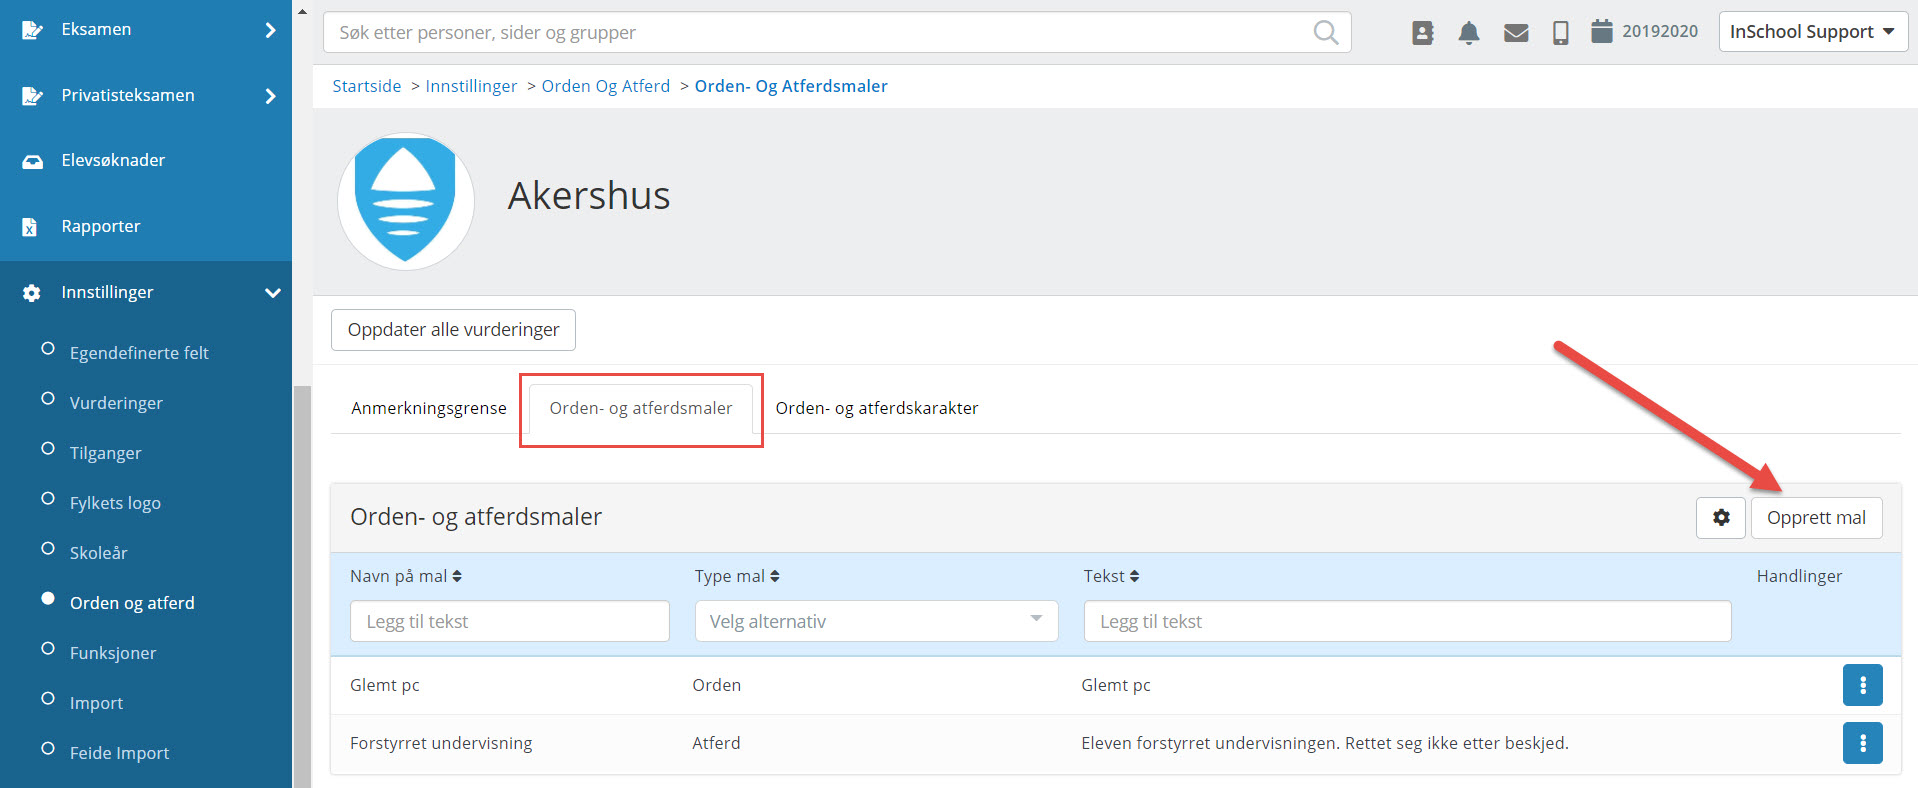Select Vurderinger sidebar item

[x=116, y=403]
